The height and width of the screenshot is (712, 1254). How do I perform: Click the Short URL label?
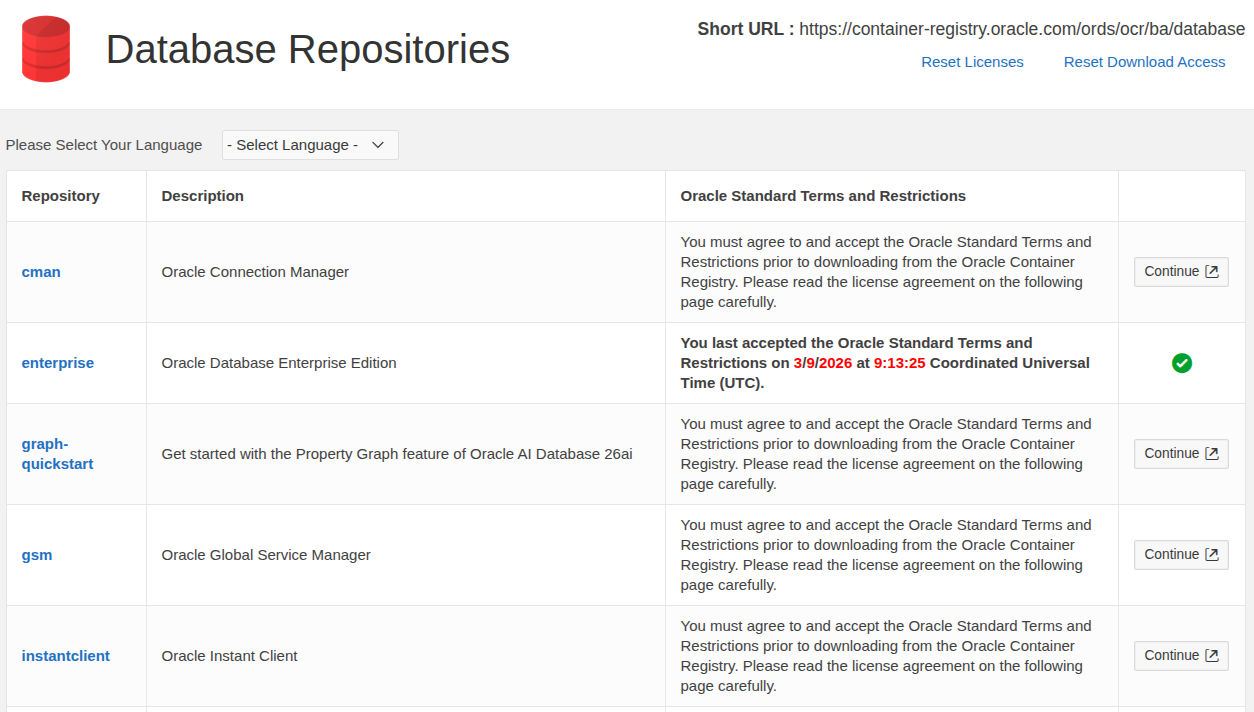tap(746, 29)
